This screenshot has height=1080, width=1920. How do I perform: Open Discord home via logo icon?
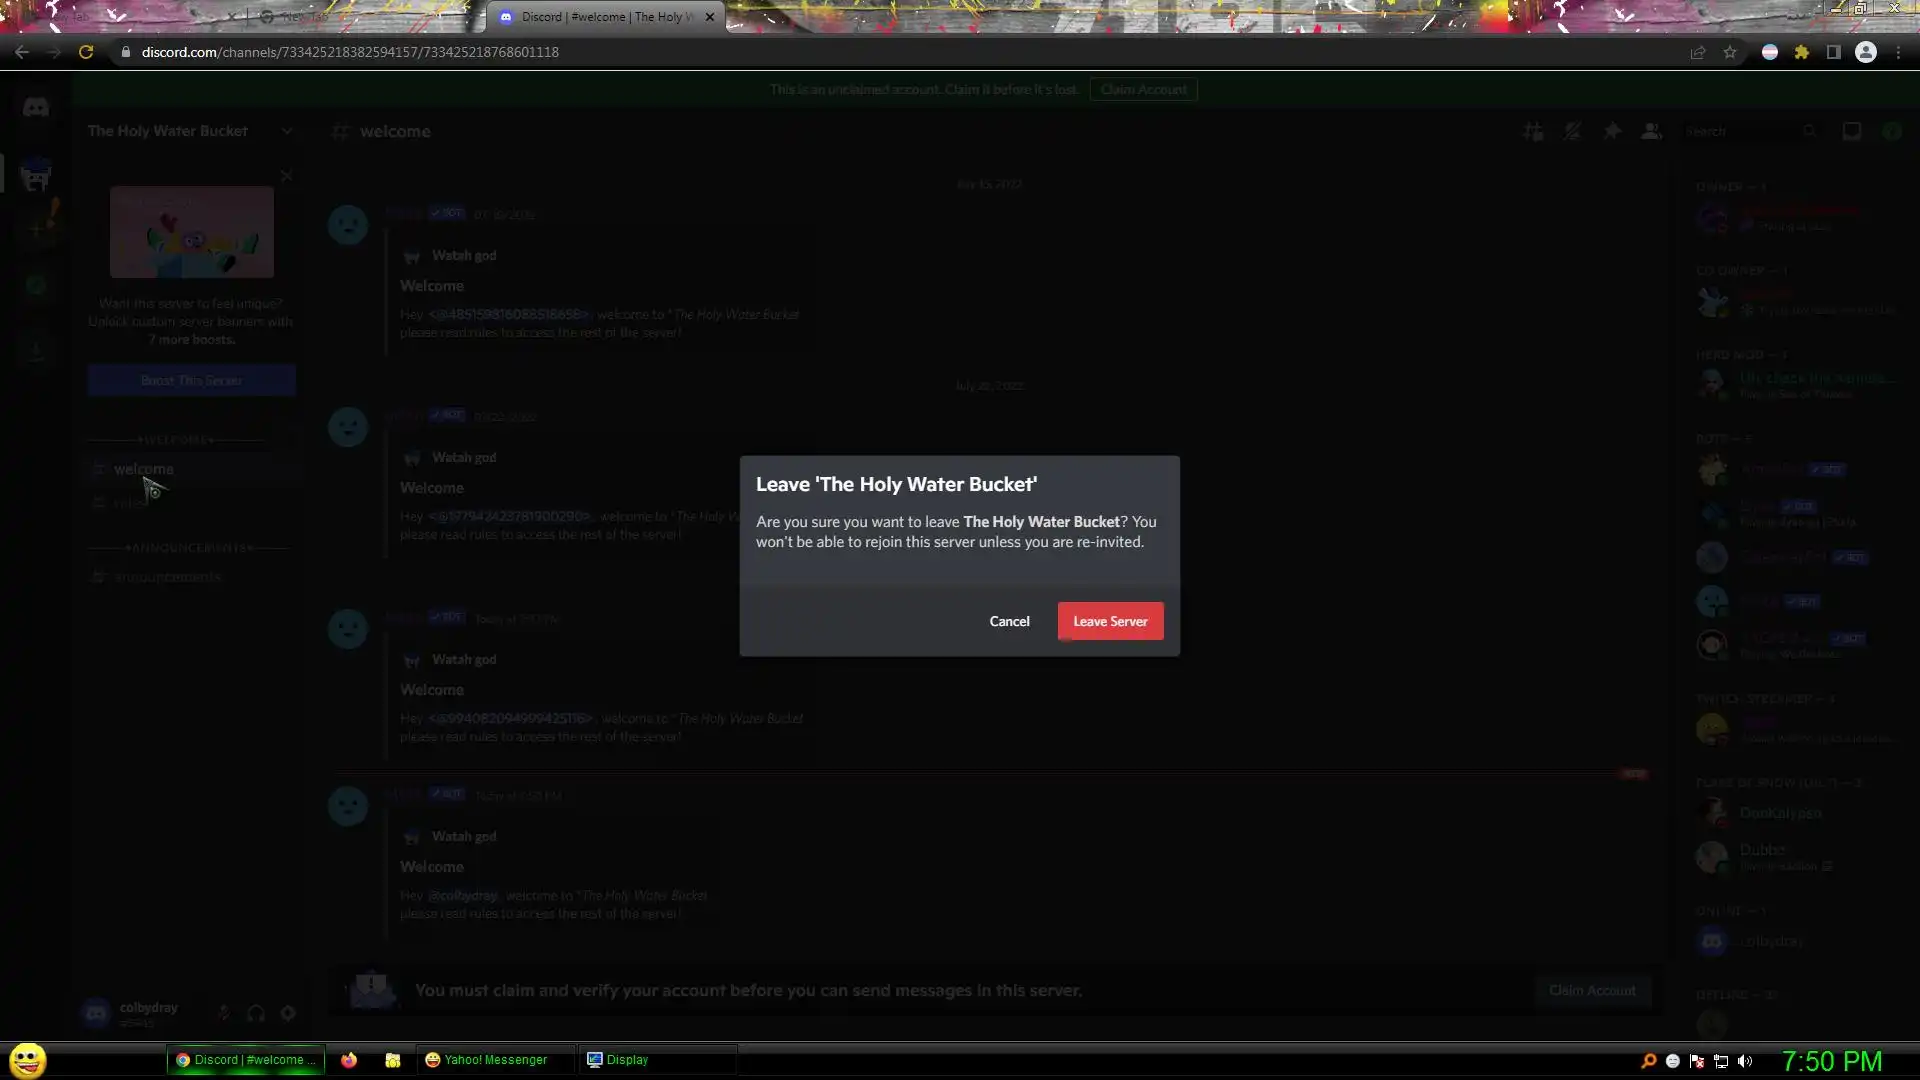coord(36,107)
